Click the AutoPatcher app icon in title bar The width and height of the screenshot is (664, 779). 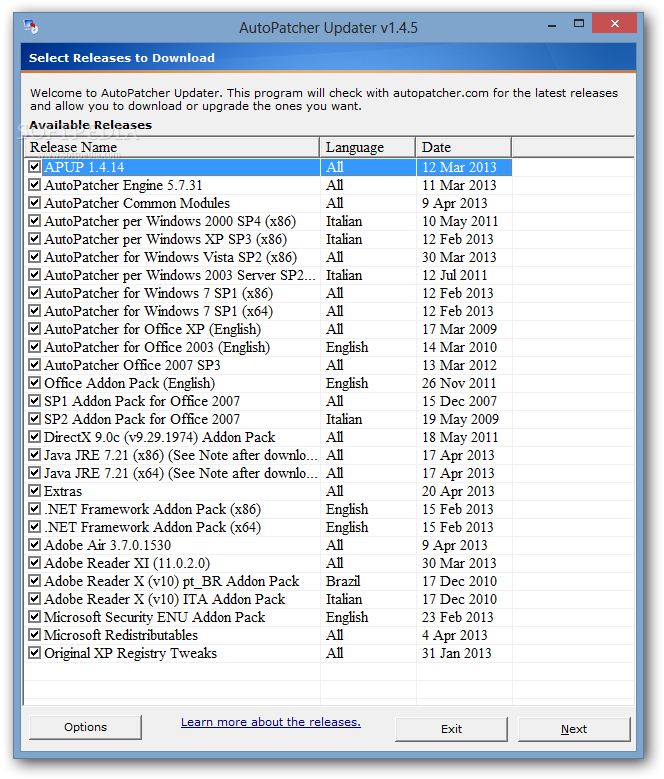point(31,26)
